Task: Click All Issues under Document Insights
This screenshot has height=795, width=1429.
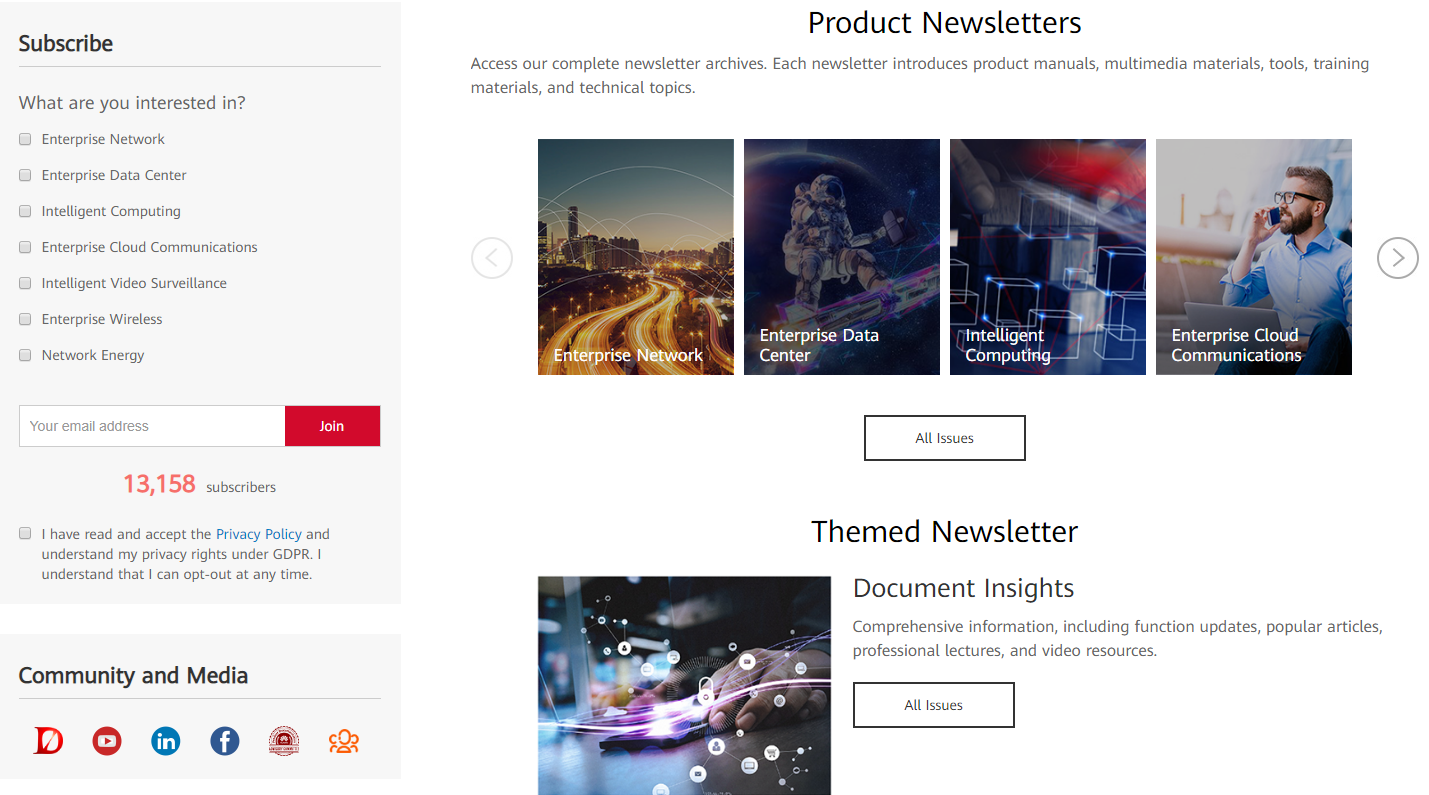Action: click(934, 705)
